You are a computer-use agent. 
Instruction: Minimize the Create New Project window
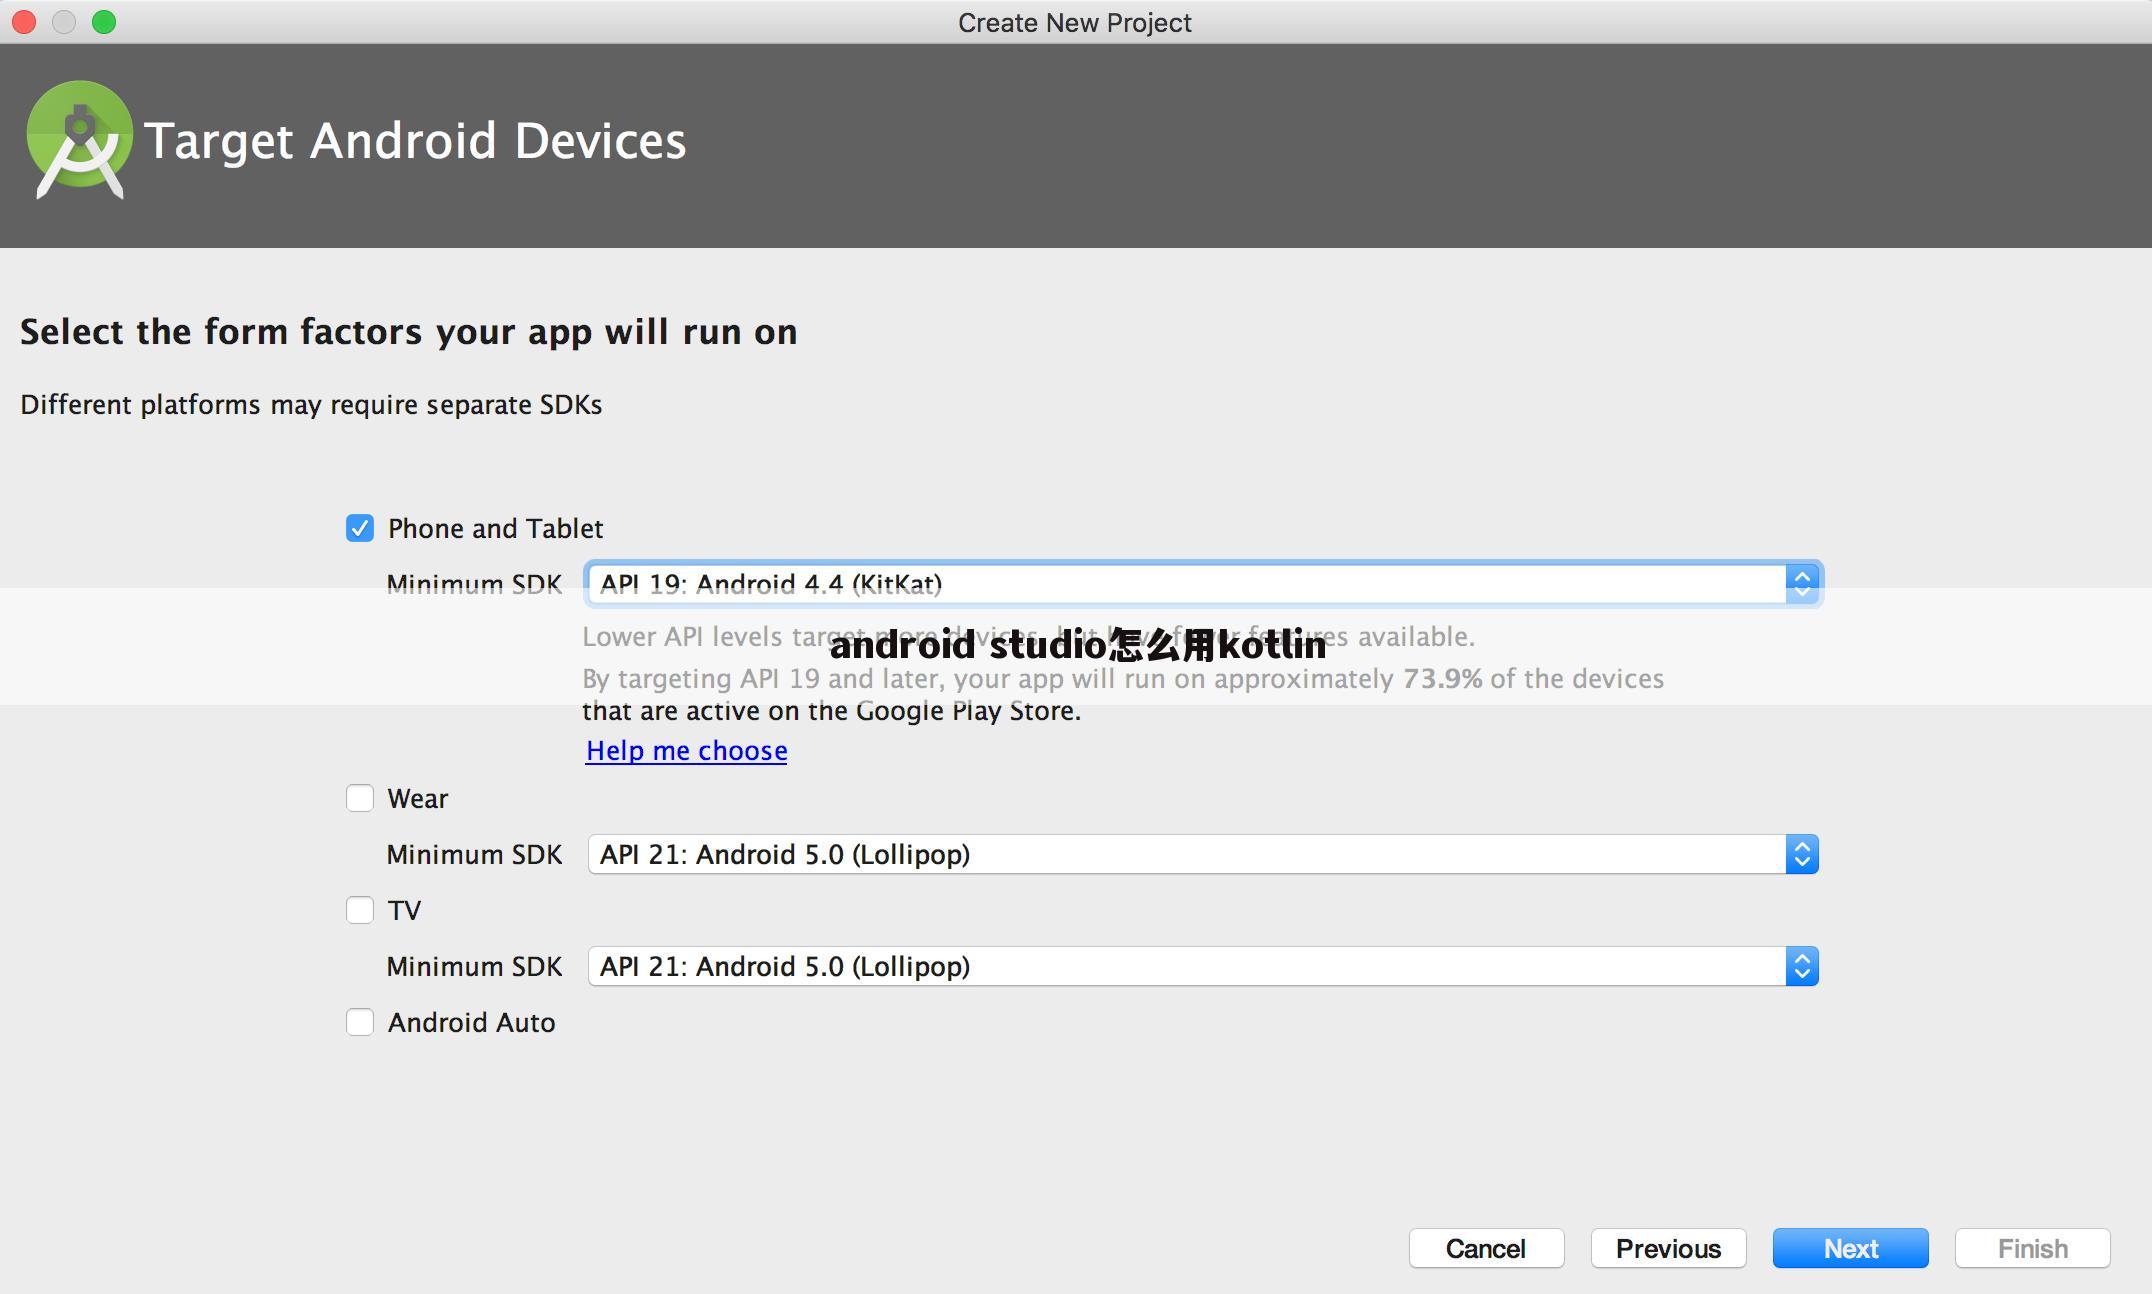click(x=64, y=22)
